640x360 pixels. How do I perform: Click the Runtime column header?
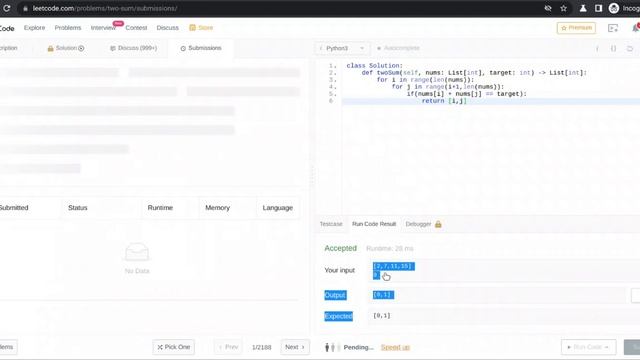[160, 208]
